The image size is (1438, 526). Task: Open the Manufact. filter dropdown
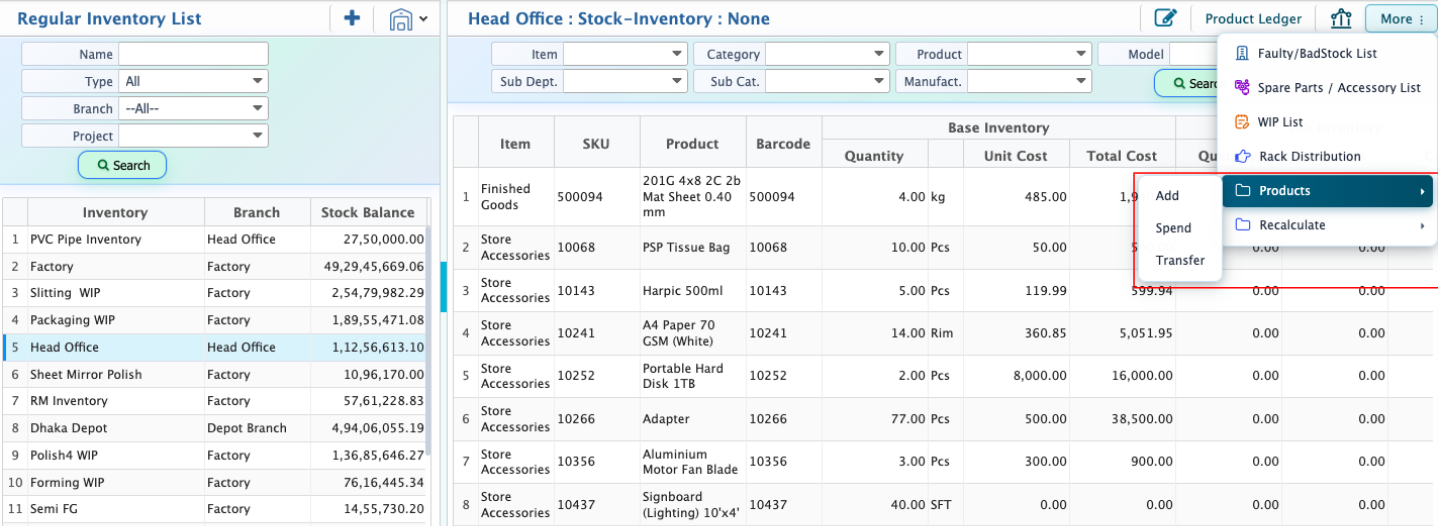(x=1029, y=81)
